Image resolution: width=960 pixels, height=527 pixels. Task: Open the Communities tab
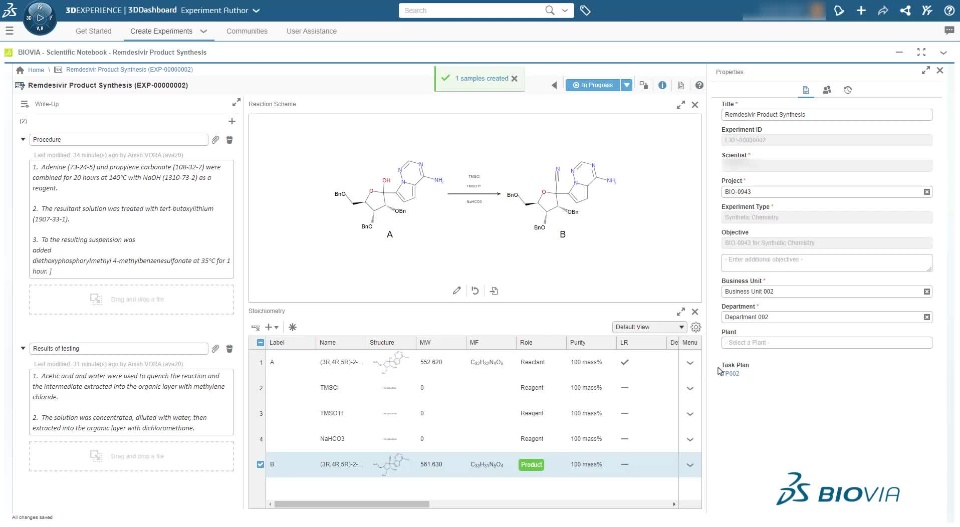click(247, 31)
